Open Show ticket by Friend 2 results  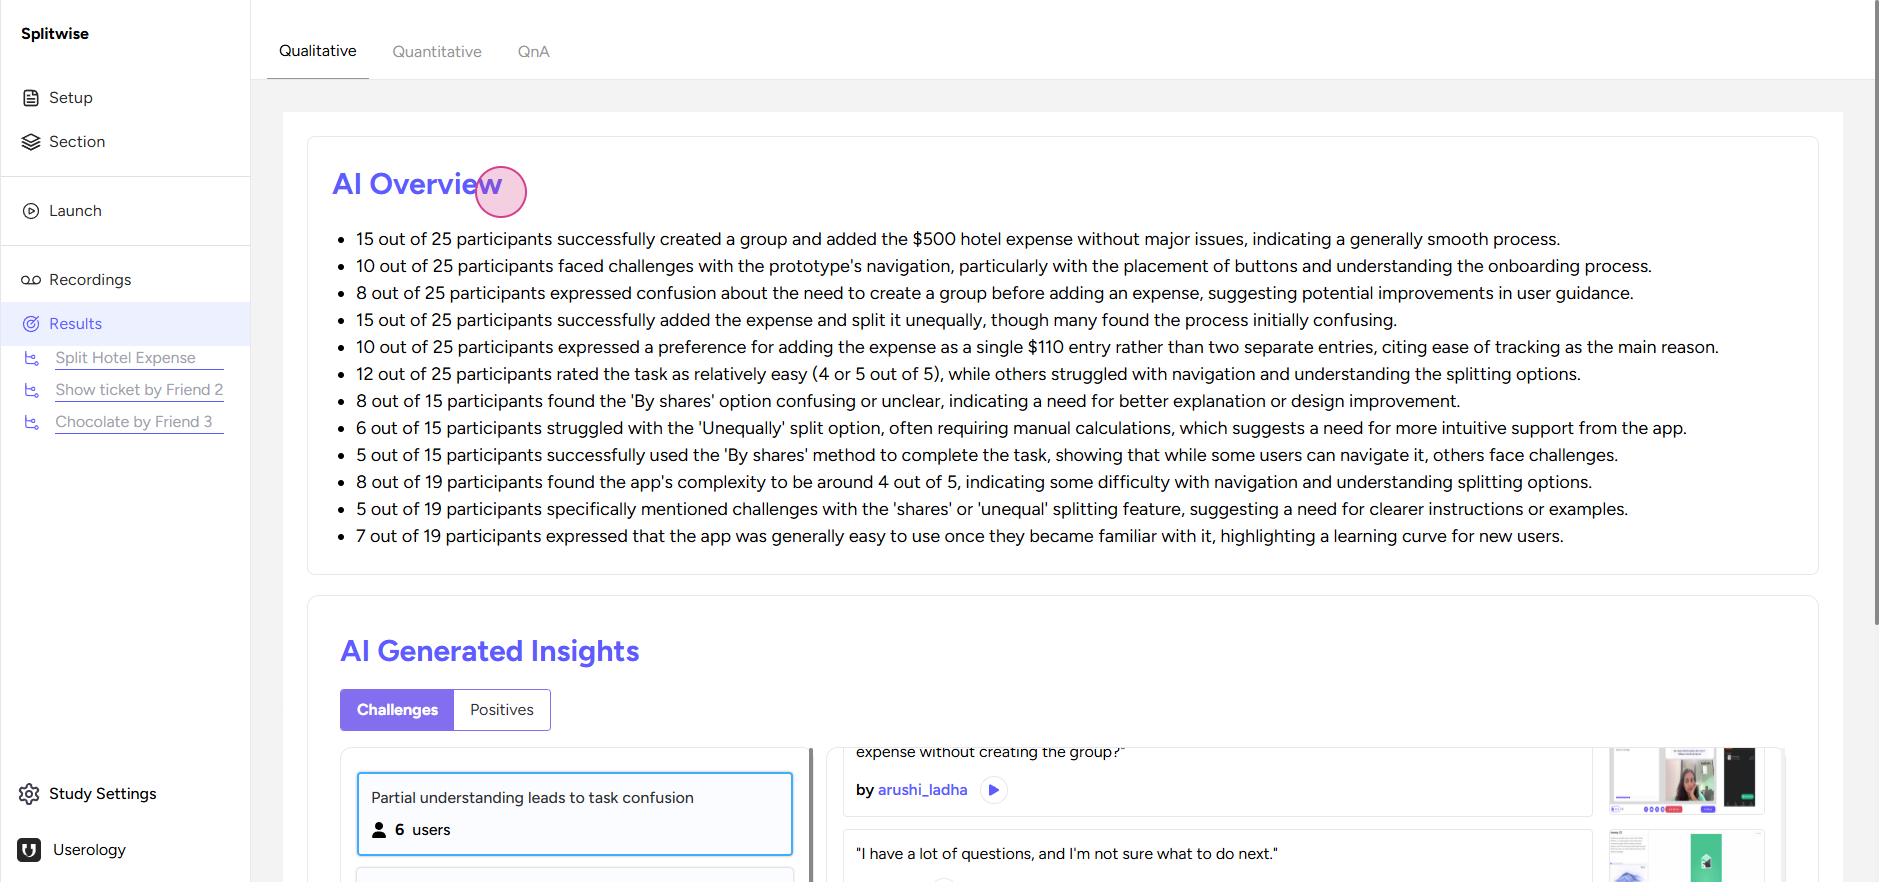pos(139,390)
